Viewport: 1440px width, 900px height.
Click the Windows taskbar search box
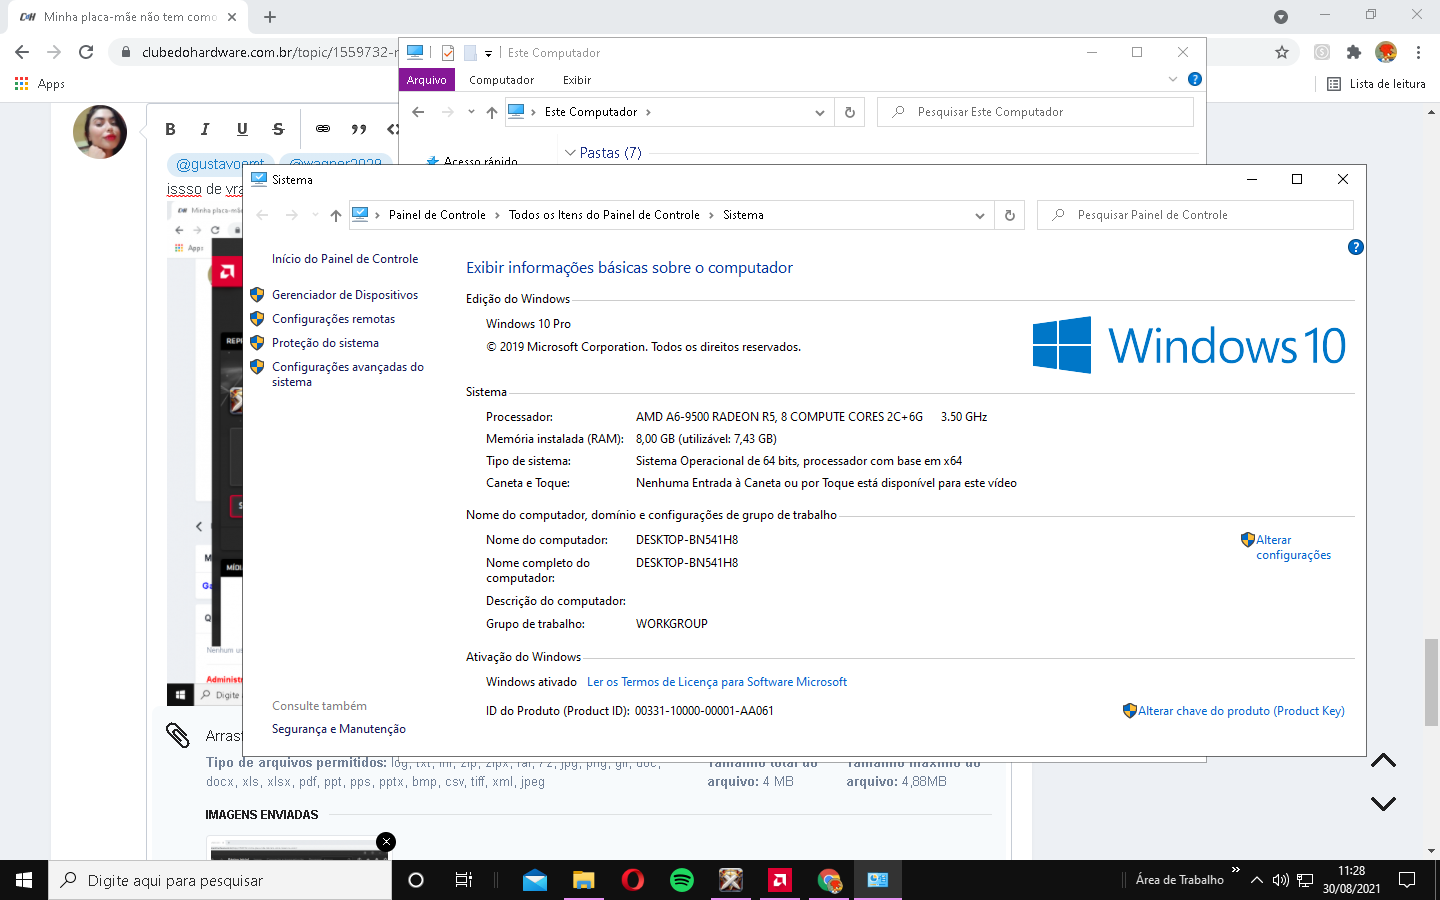tap(220, 880)
